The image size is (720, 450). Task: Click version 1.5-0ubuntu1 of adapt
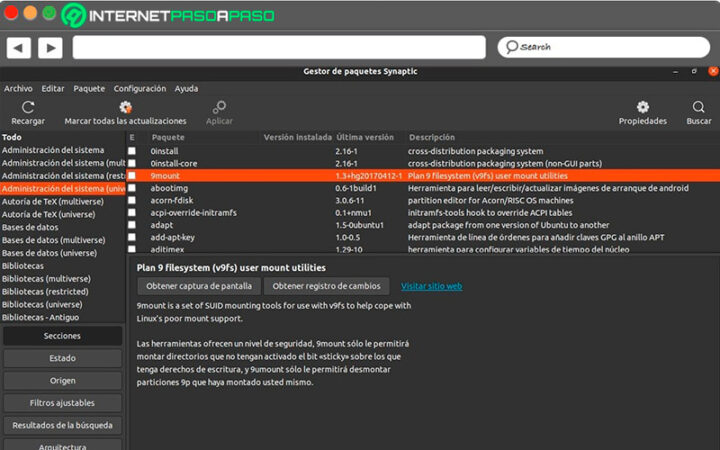359,225
